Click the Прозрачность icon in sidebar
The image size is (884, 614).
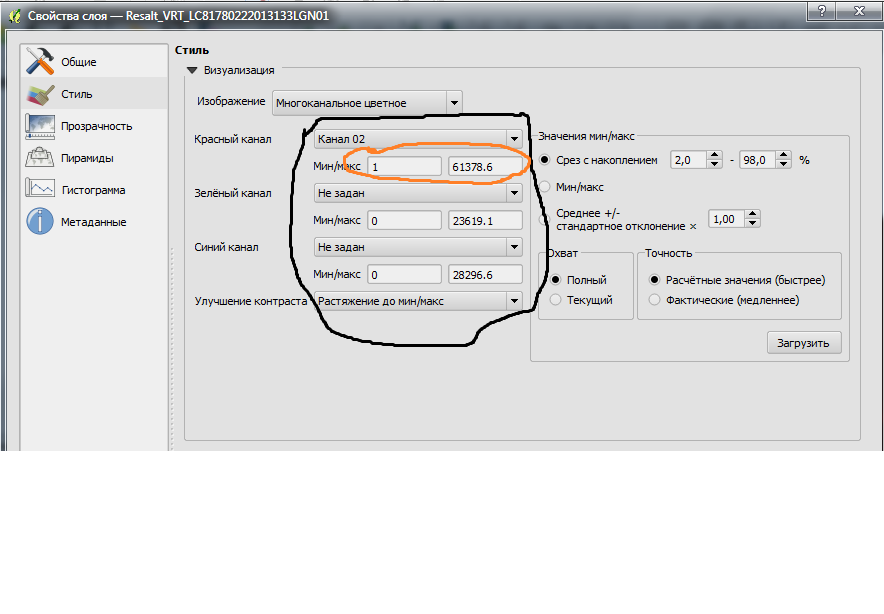39,126
